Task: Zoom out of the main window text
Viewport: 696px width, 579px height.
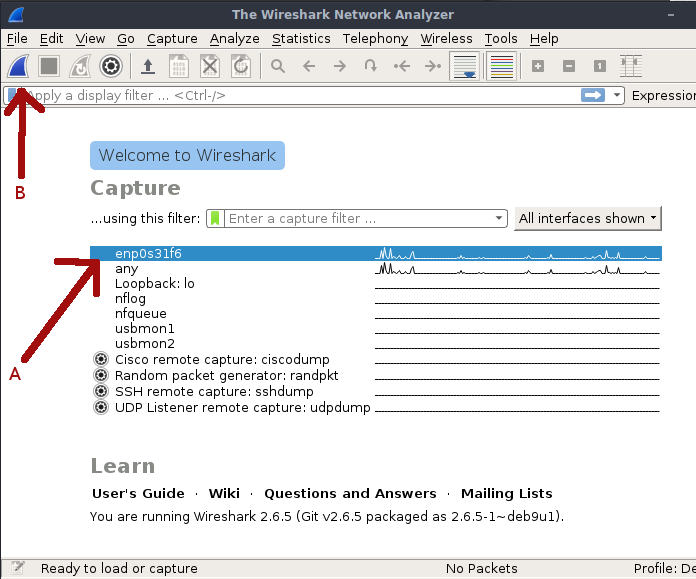Action: click(569, 67)
